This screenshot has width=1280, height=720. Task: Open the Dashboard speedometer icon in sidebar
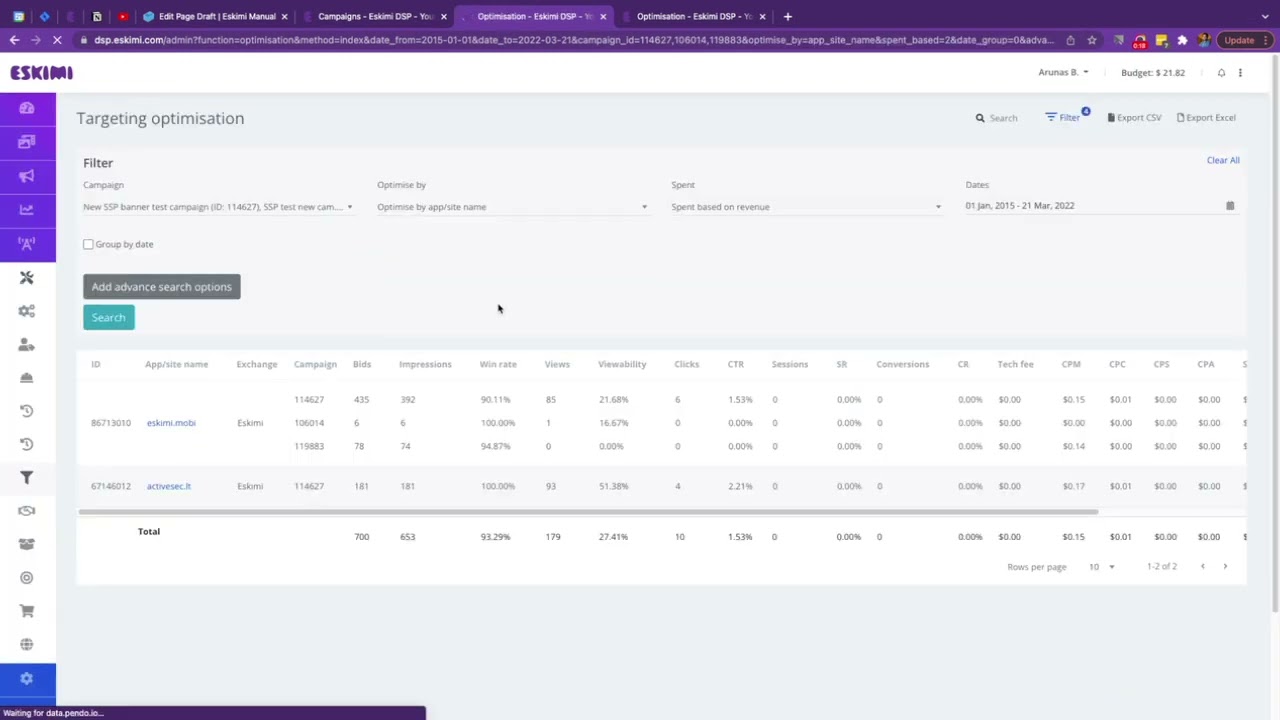(x=26, y=108)
